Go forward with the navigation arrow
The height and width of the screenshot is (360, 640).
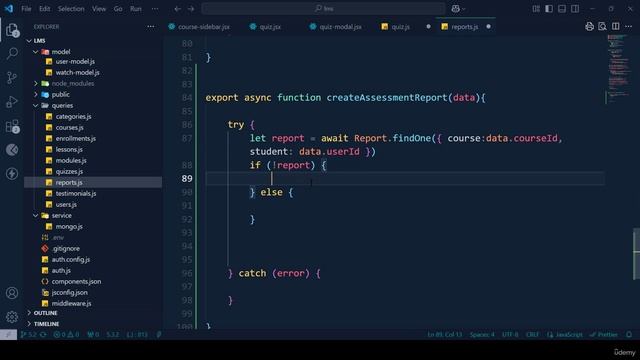coord(191,9)
